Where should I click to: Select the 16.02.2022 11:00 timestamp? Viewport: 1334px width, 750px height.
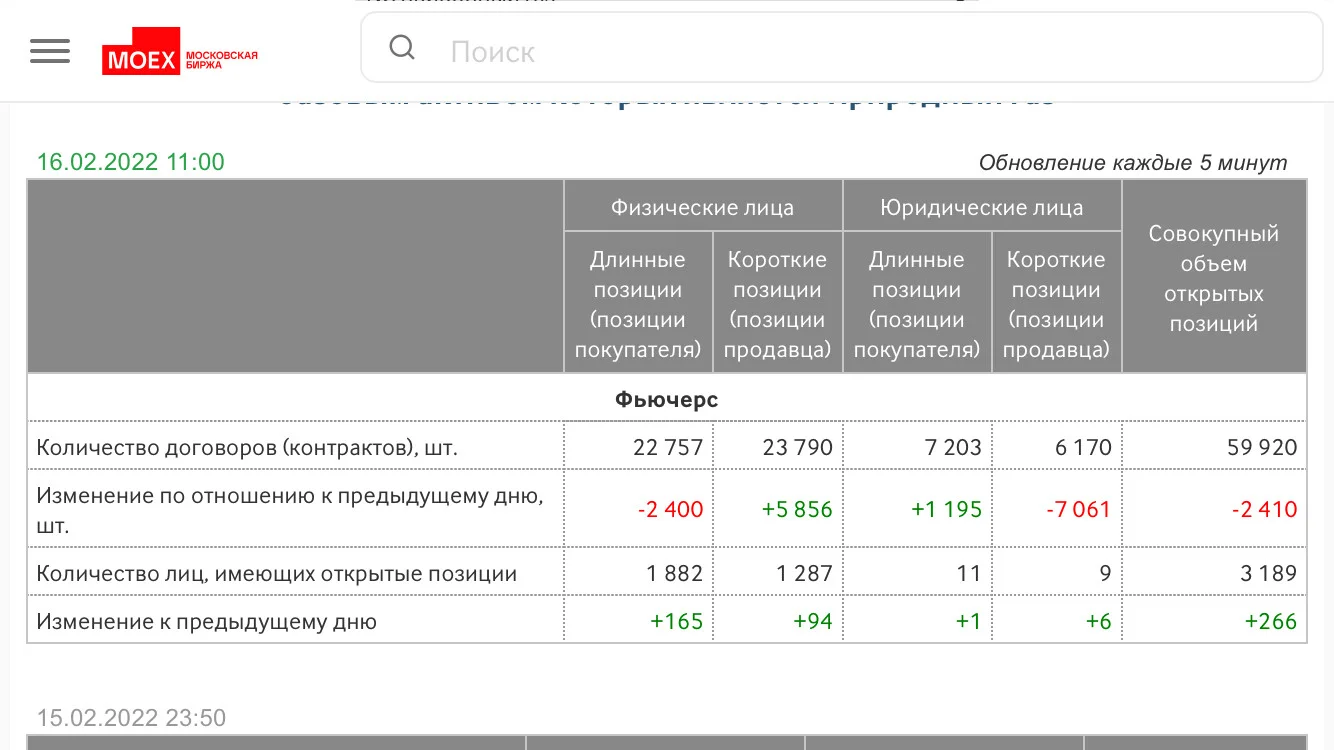click(130, 162)
